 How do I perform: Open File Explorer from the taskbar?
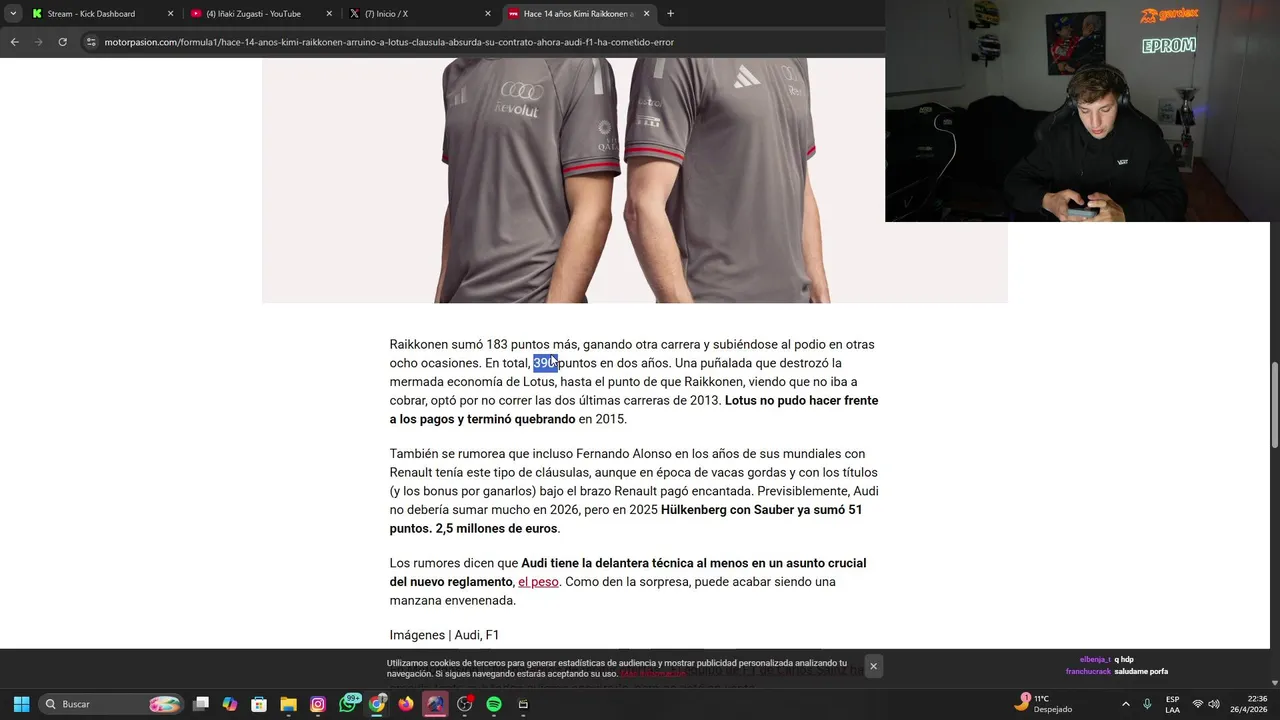(288, 704)
